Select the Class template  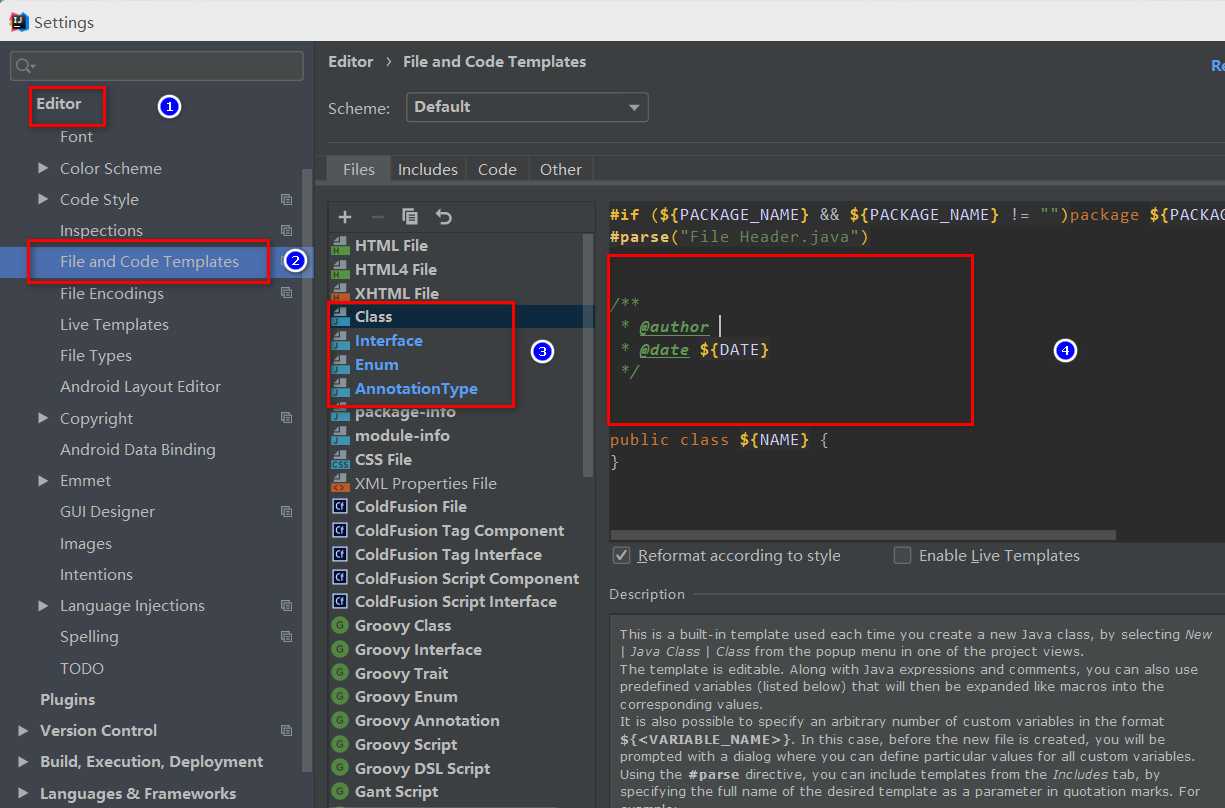pyautogui.click(x=373, y=316)
